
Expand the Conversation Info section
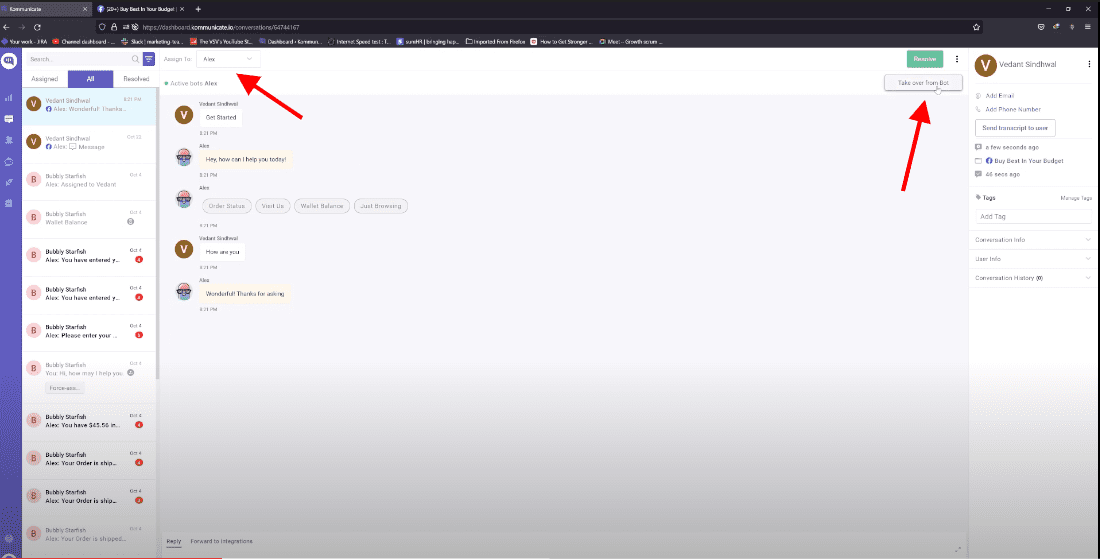(x=1032, y=240)
